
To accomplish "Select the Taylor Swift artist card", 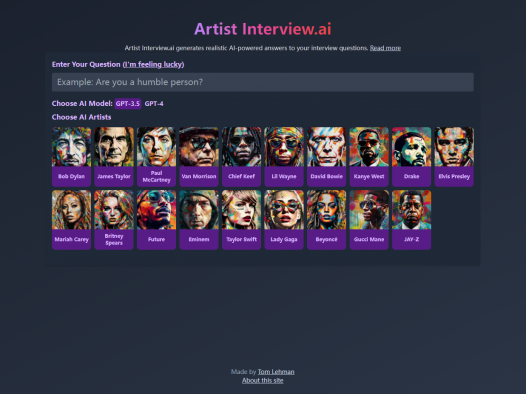I will [x=242, y=220].
